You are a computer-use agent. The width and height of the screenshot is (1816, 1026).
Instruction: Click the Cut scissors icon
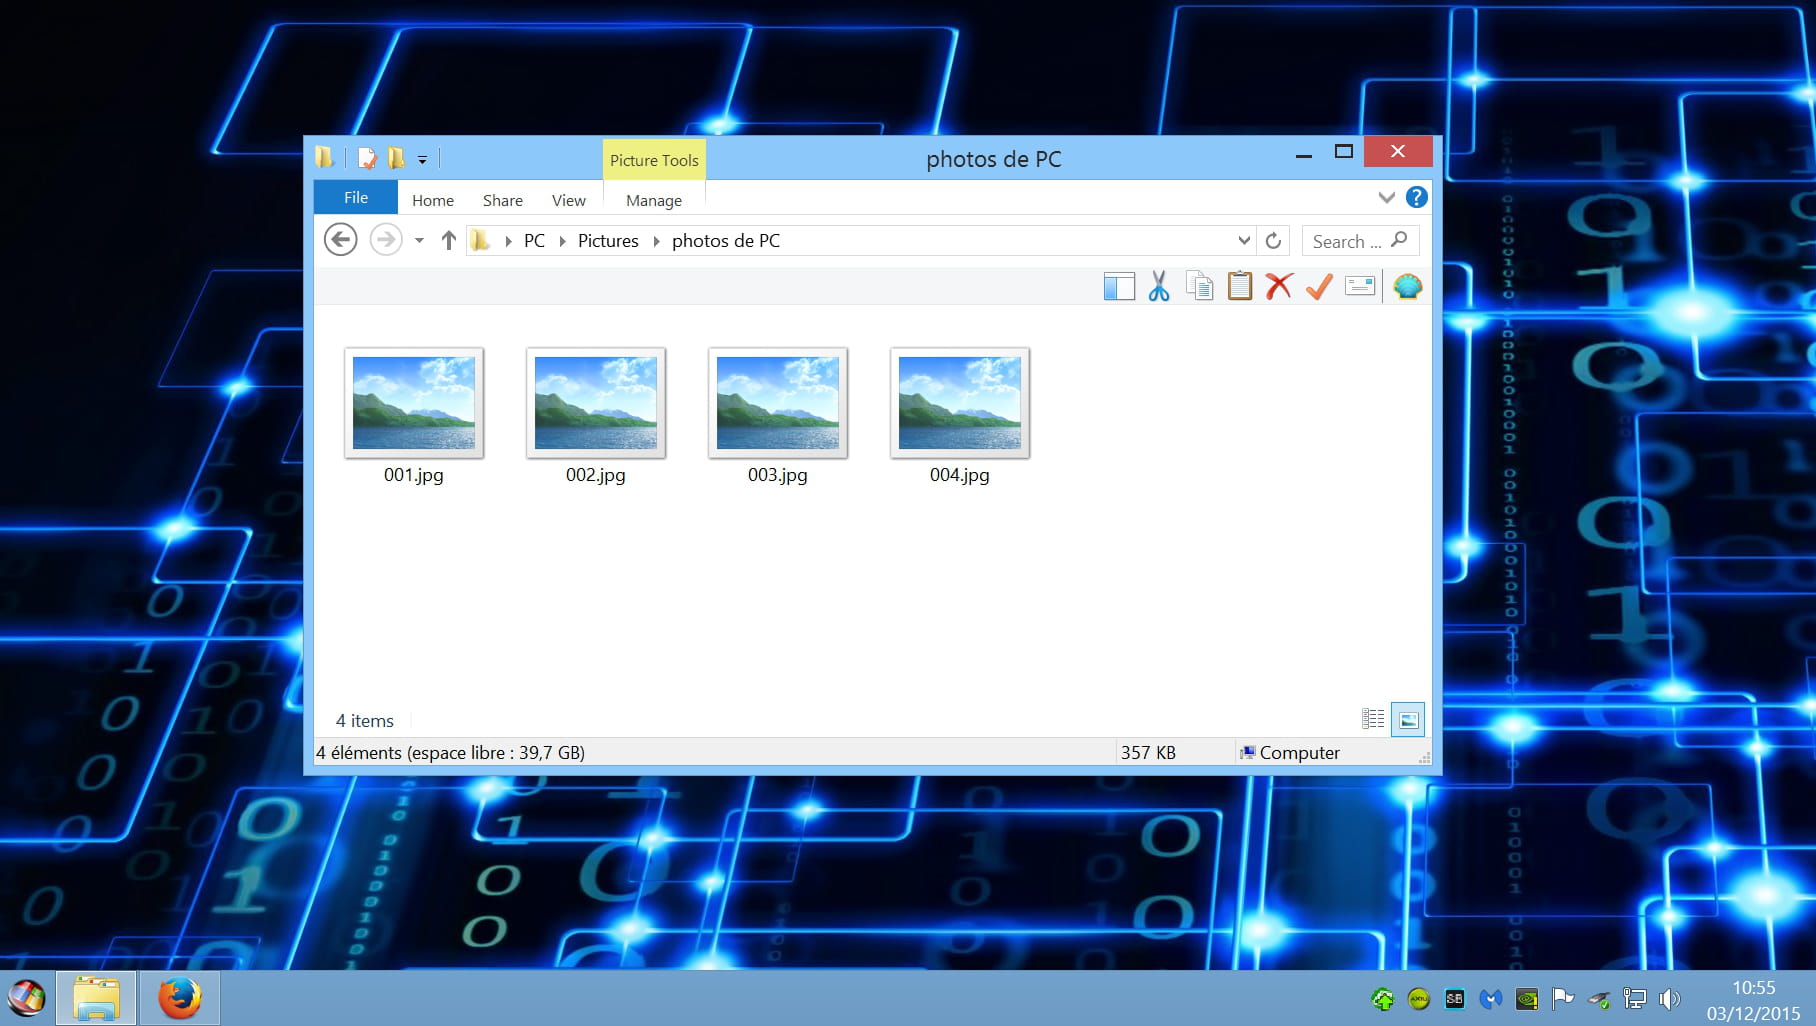[x=1159, y=287]
